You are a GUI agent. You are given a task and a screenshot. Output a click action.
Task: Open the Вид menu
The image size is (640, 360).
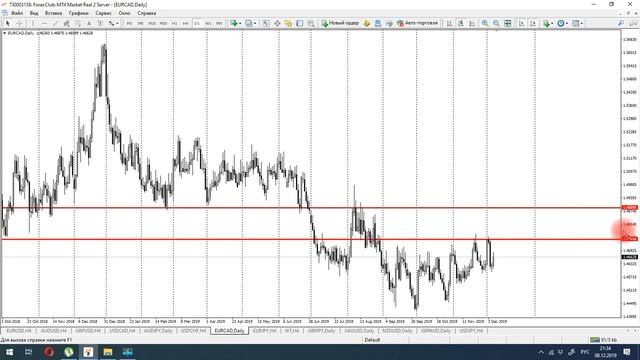tap(34, 13)
